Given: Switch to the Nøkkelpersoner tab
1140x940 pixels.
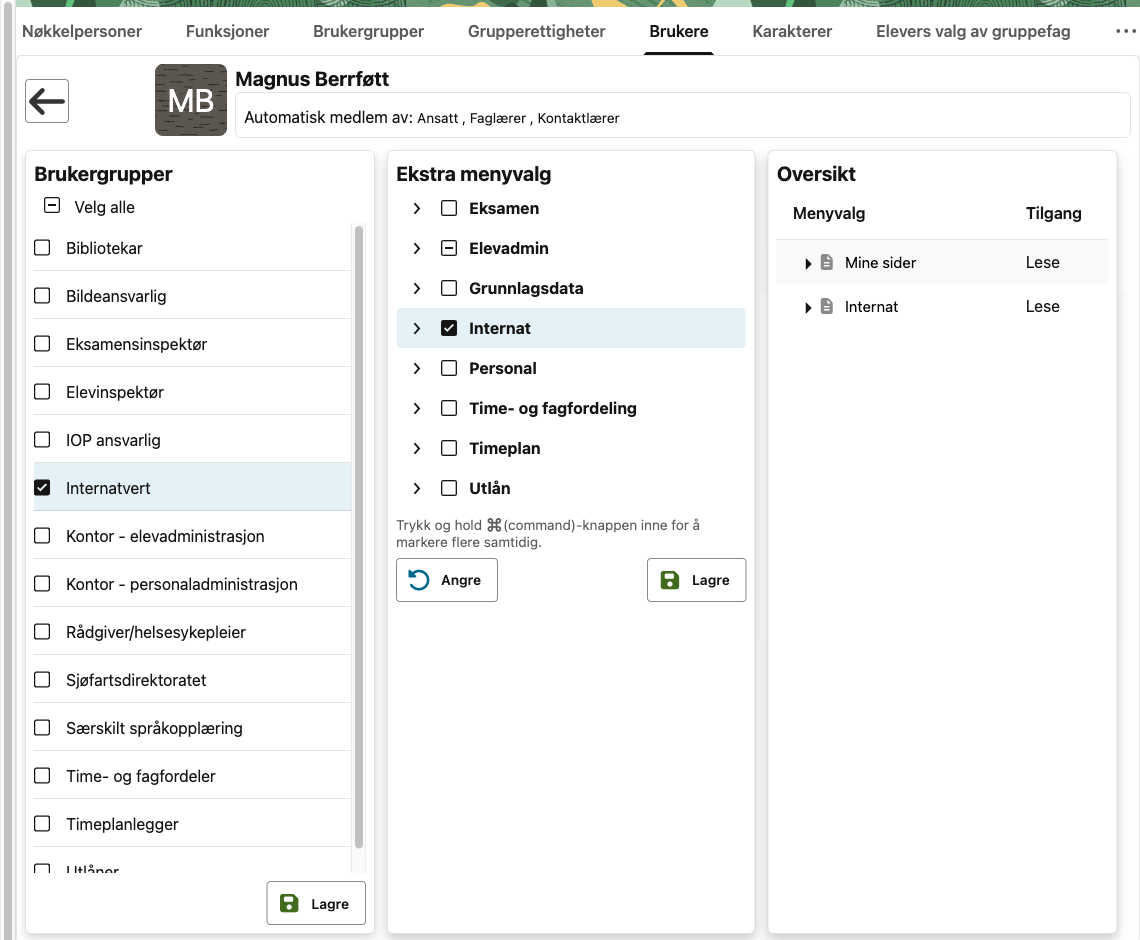Looking at the screenshot, I should (x=82, y=31).
